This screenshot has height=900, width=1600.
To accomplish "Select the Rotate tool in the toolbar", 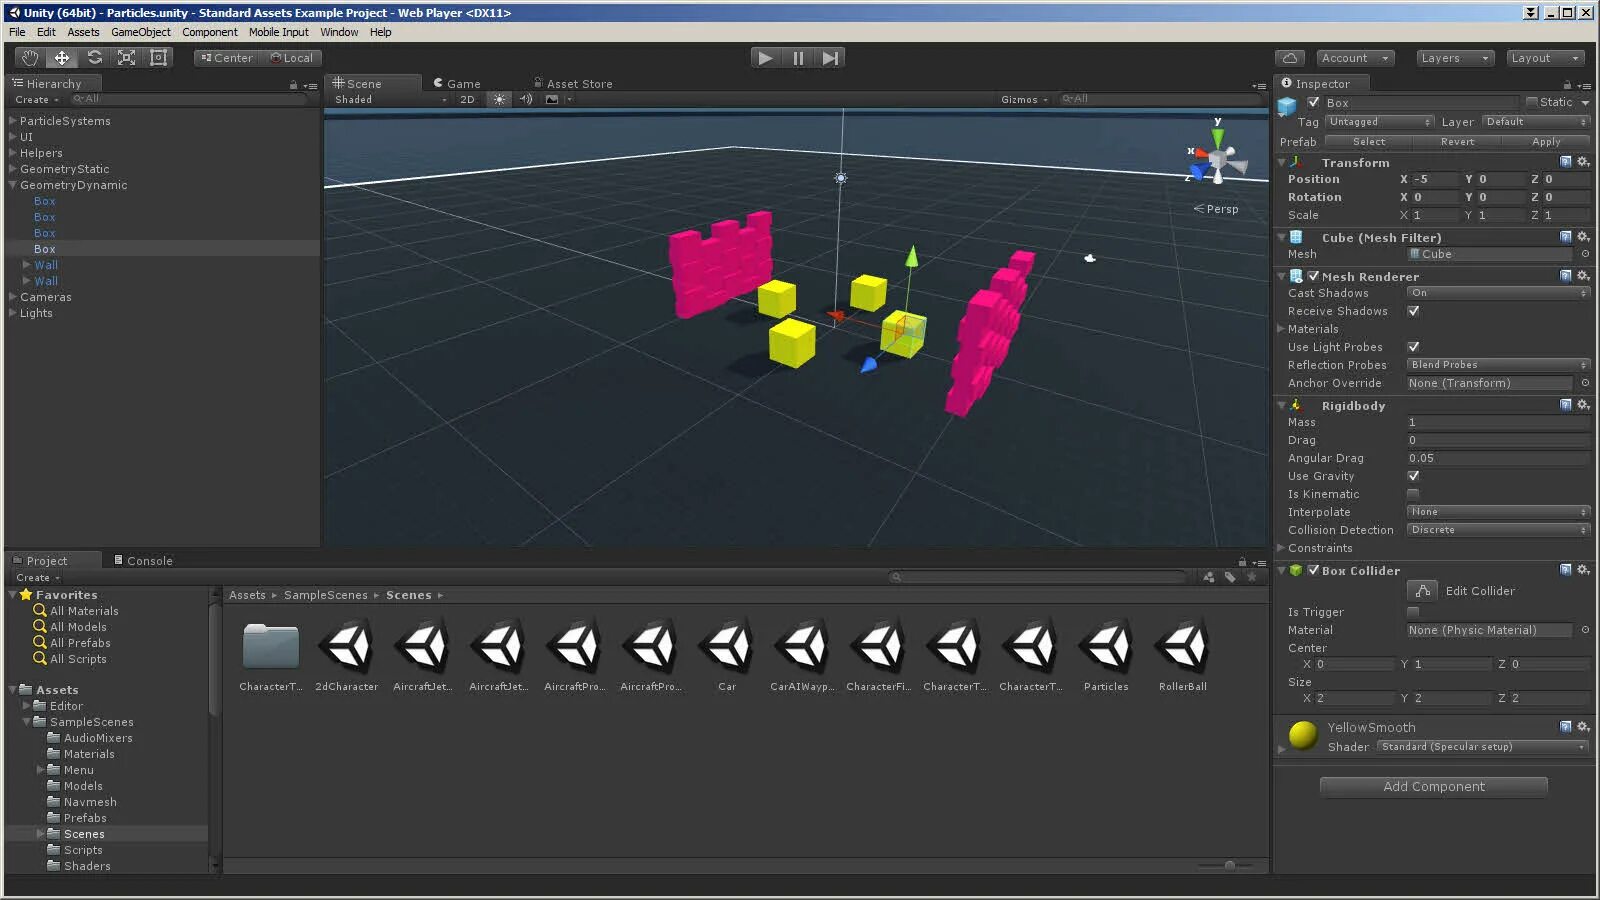I will tap(95, 58).
